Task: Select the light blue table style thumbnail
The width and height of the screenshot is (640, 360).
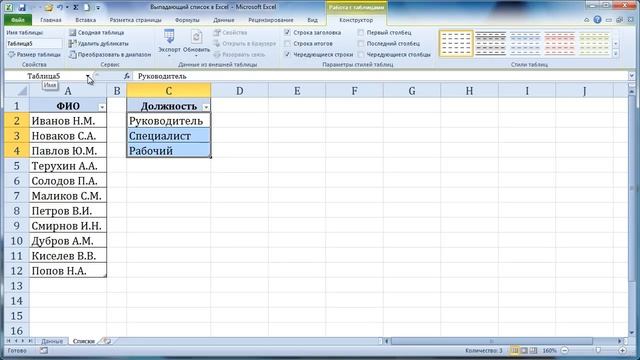Action: 525,43
